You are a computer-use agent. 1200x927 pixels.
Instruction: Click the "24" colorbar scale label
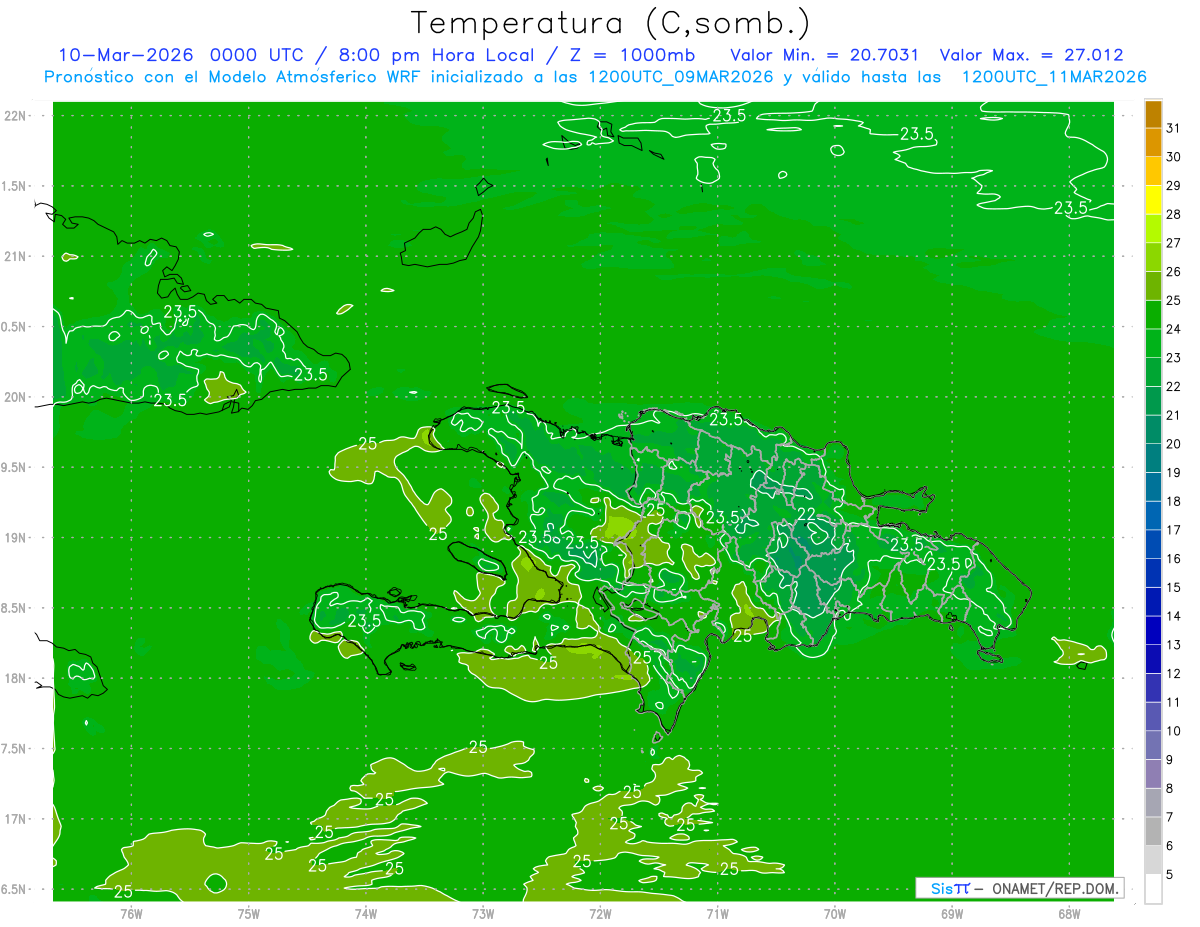(1174, 329)
